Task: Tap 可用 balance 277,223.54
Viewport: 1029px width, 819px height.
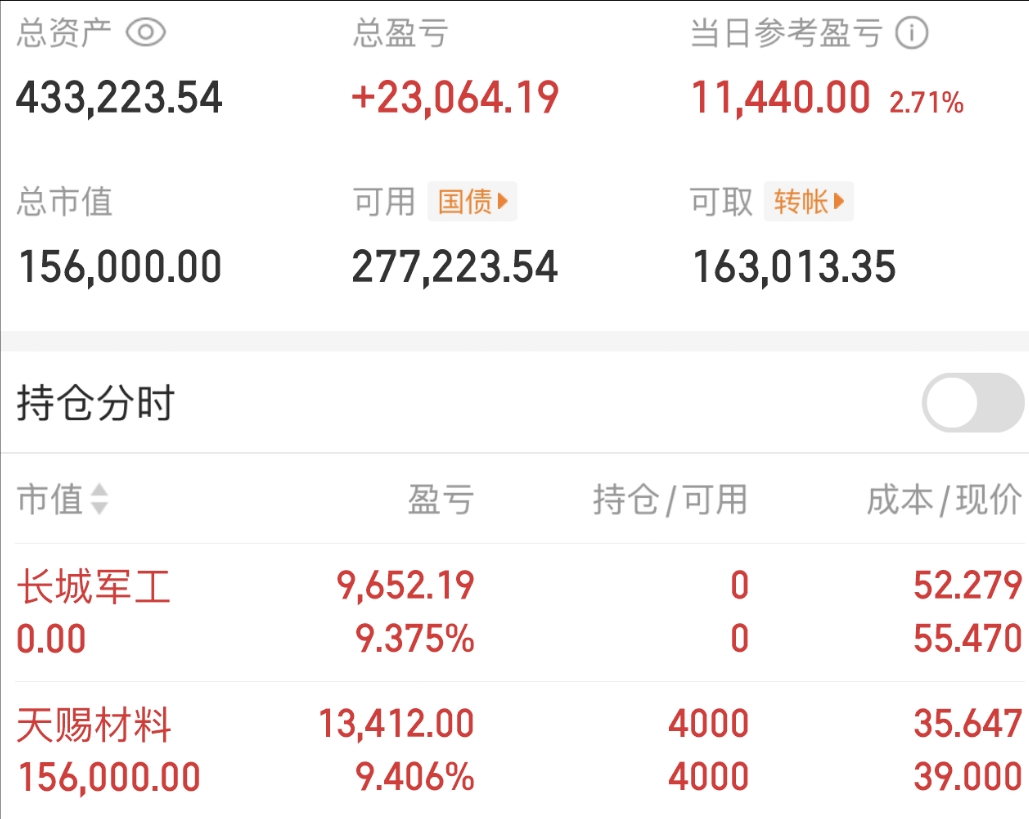Action: click(455, 267)
